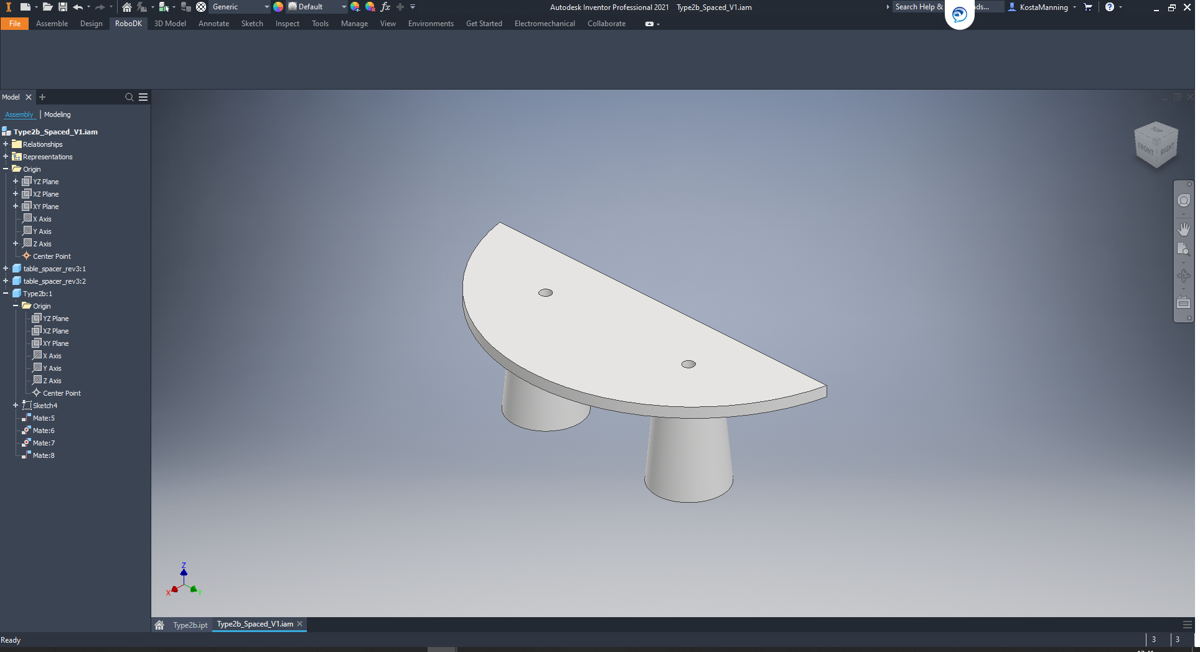Image resolution: width=1200 pixels, height=652 pixels.
Task: Click the Zoom tool in navigation bar
Action: coord(1184,250)
